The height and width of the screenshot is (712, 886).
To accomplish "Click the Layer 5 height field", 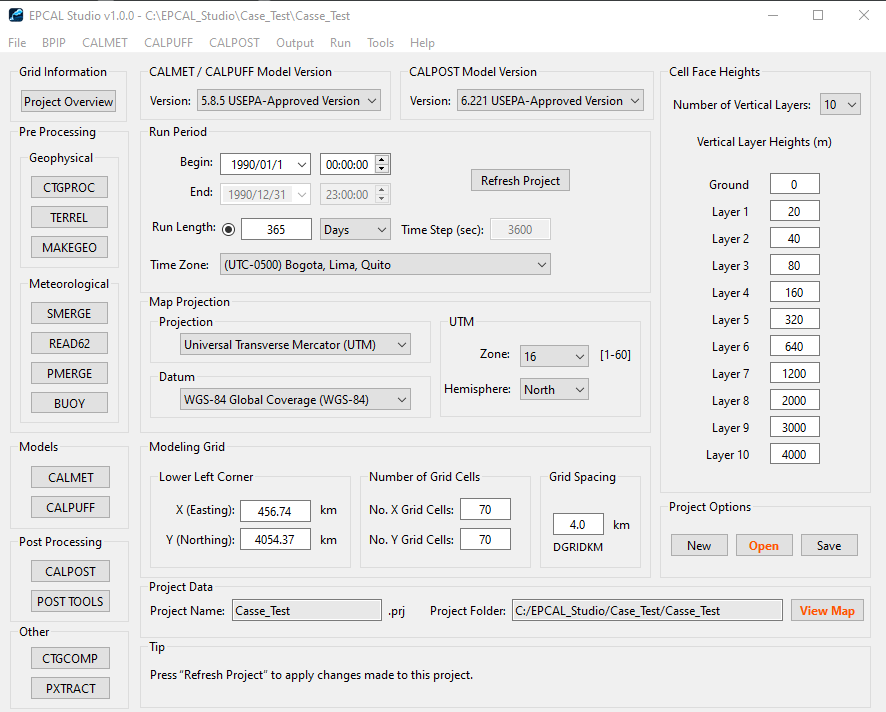I will pyautogui.click(x=794, y=319).
